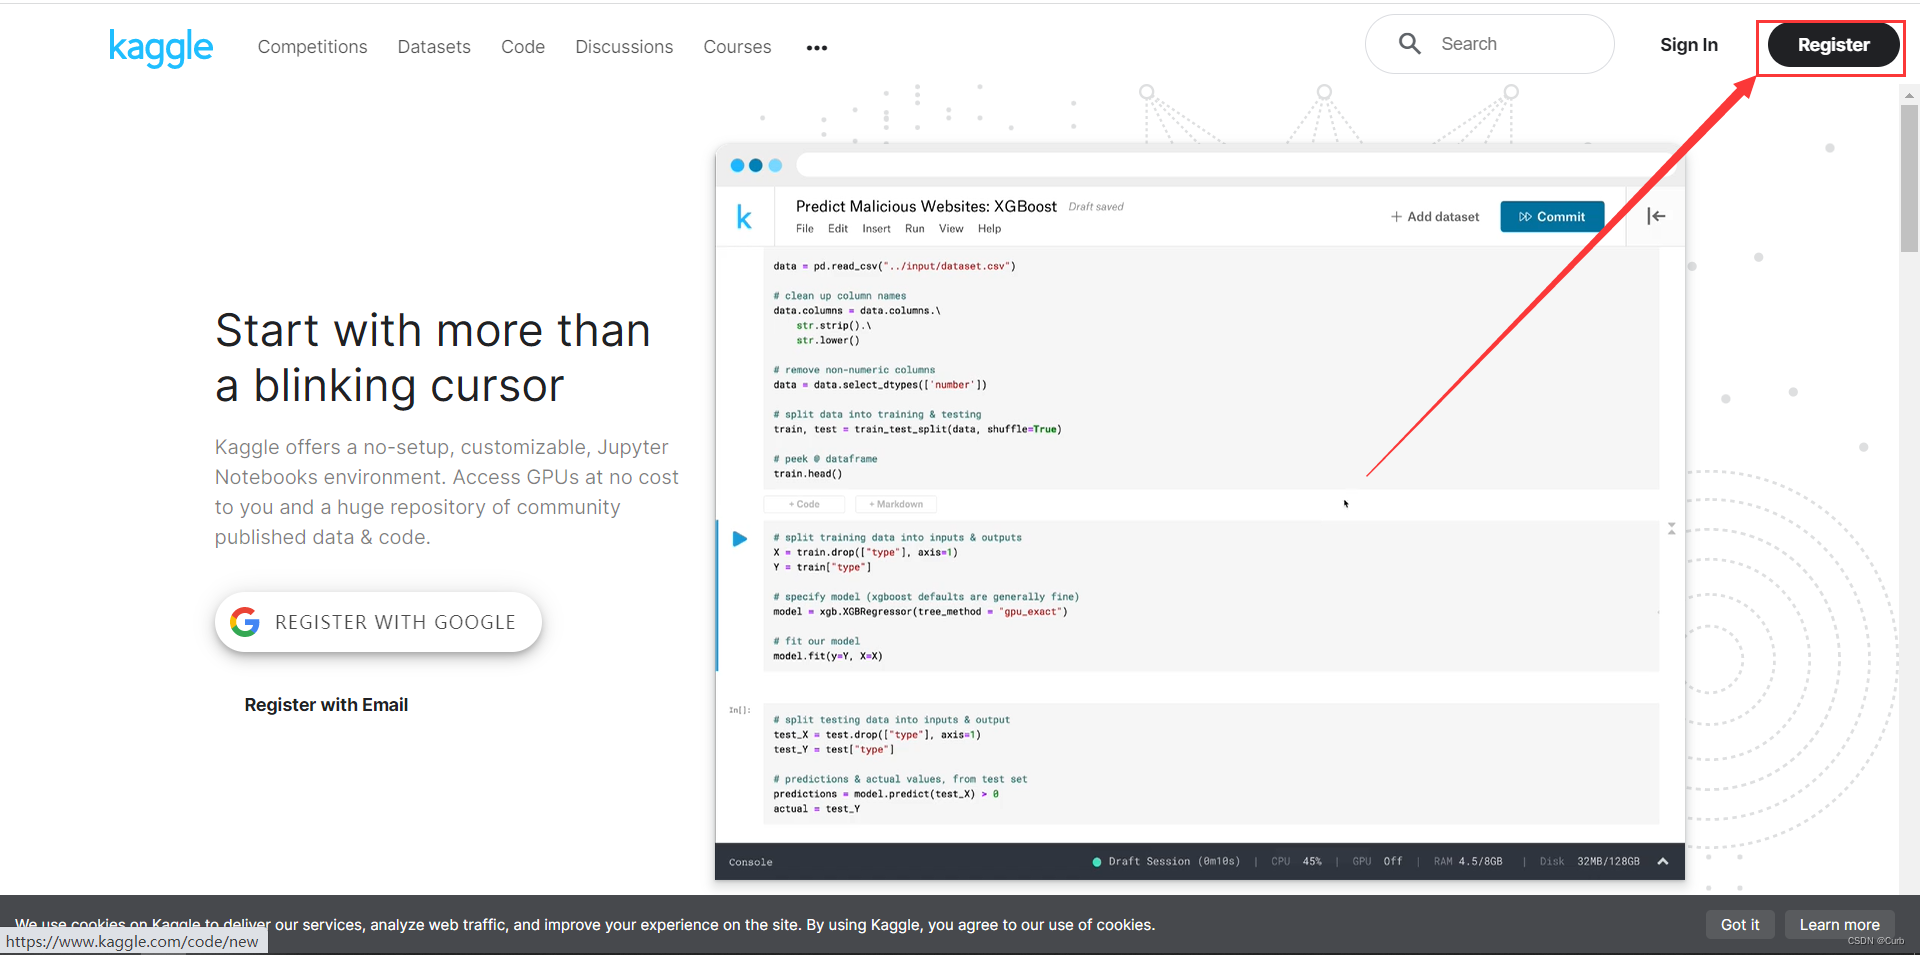Expand the three-dots more menu
1920x955 pixels.
817,48
